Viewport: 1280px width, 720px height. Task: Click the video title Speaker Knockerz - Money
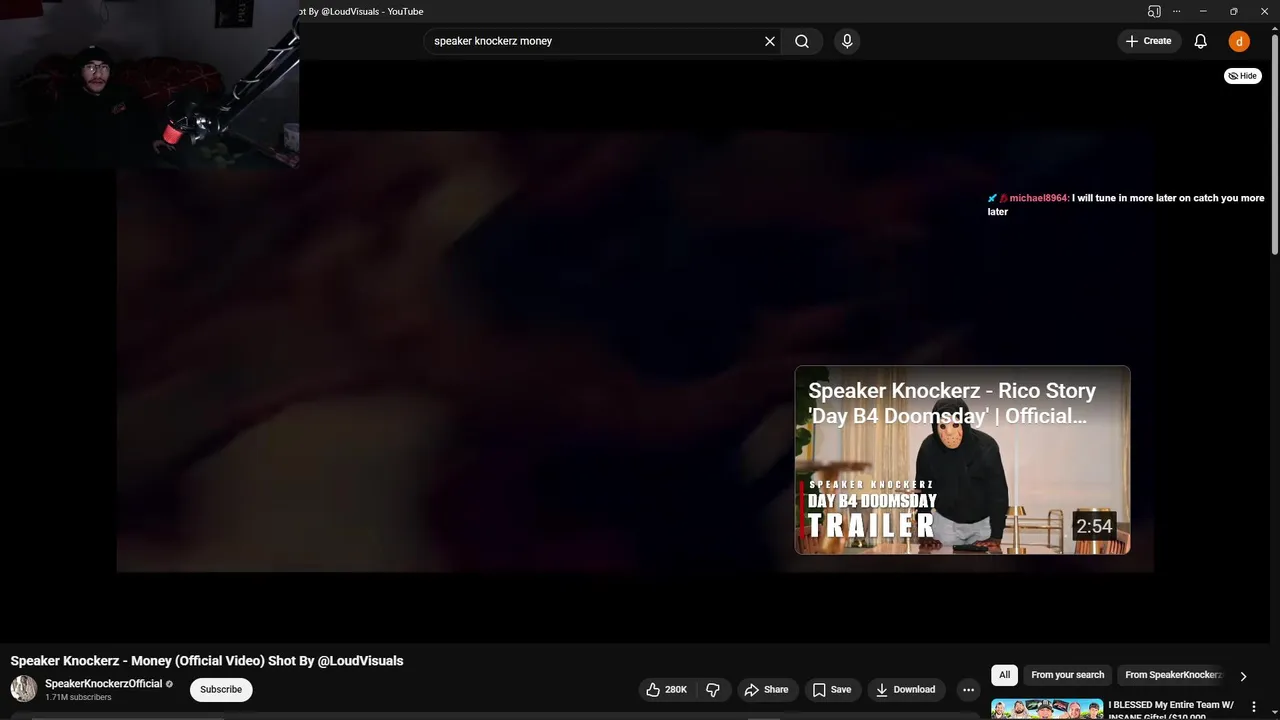click(207, 661)
